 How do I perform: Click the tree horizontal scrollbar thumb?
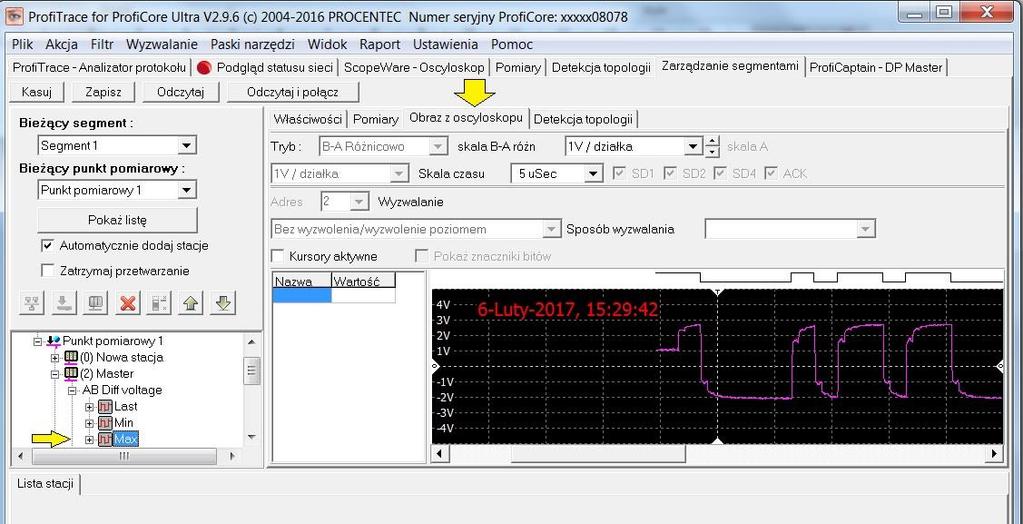coord(123,456)
